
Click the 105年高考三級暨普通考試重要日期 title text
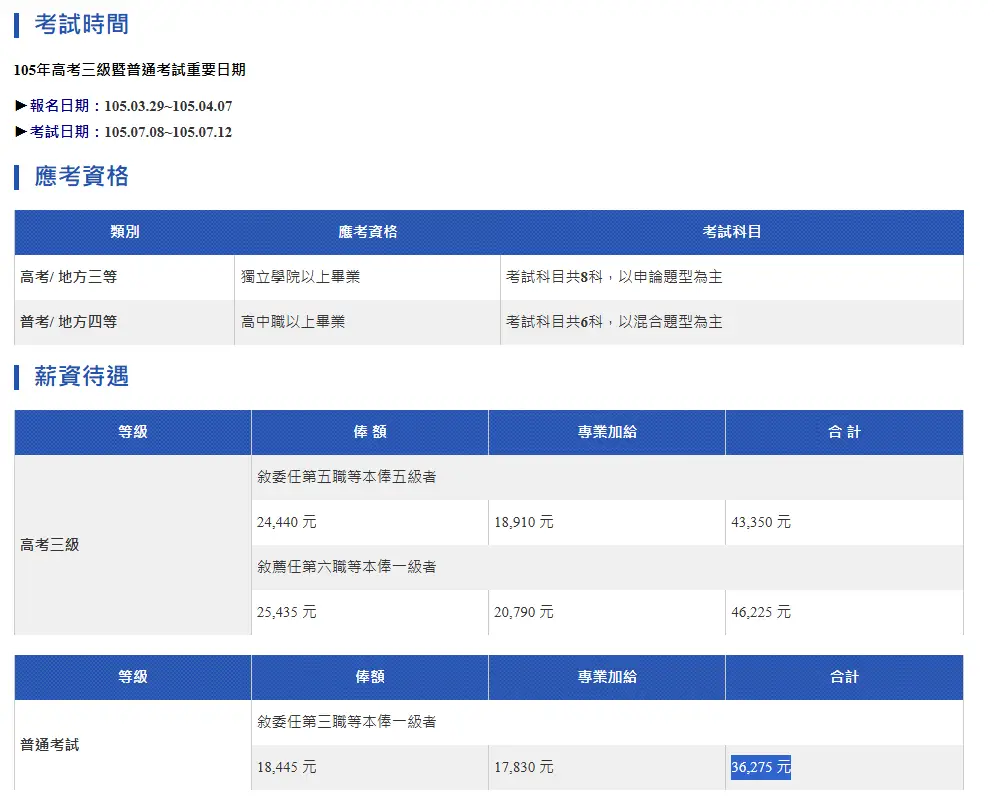click(130, 70)
